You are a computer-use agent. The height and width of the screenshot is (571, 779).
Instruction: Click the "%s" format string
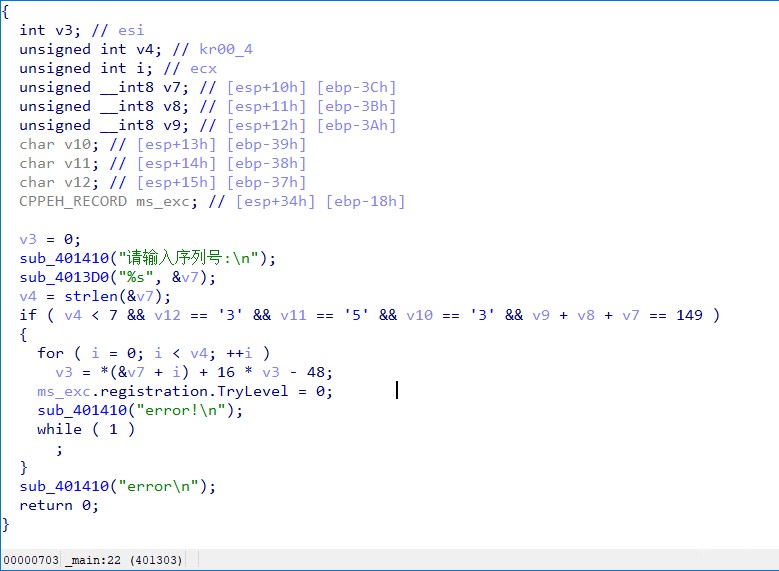[136, 277]
